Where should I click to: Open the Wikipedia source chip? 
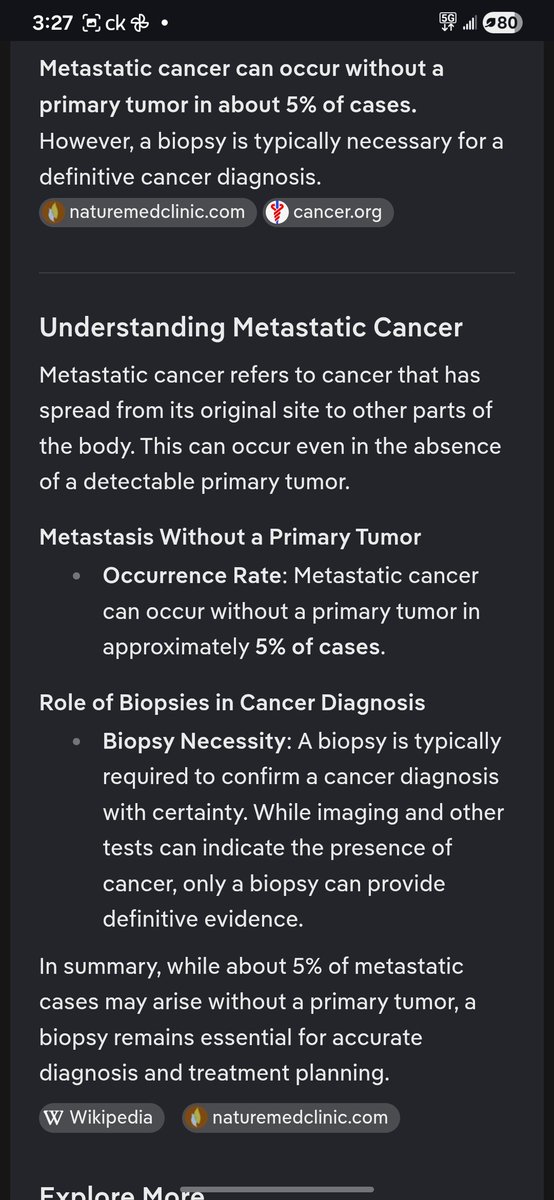101,1117
